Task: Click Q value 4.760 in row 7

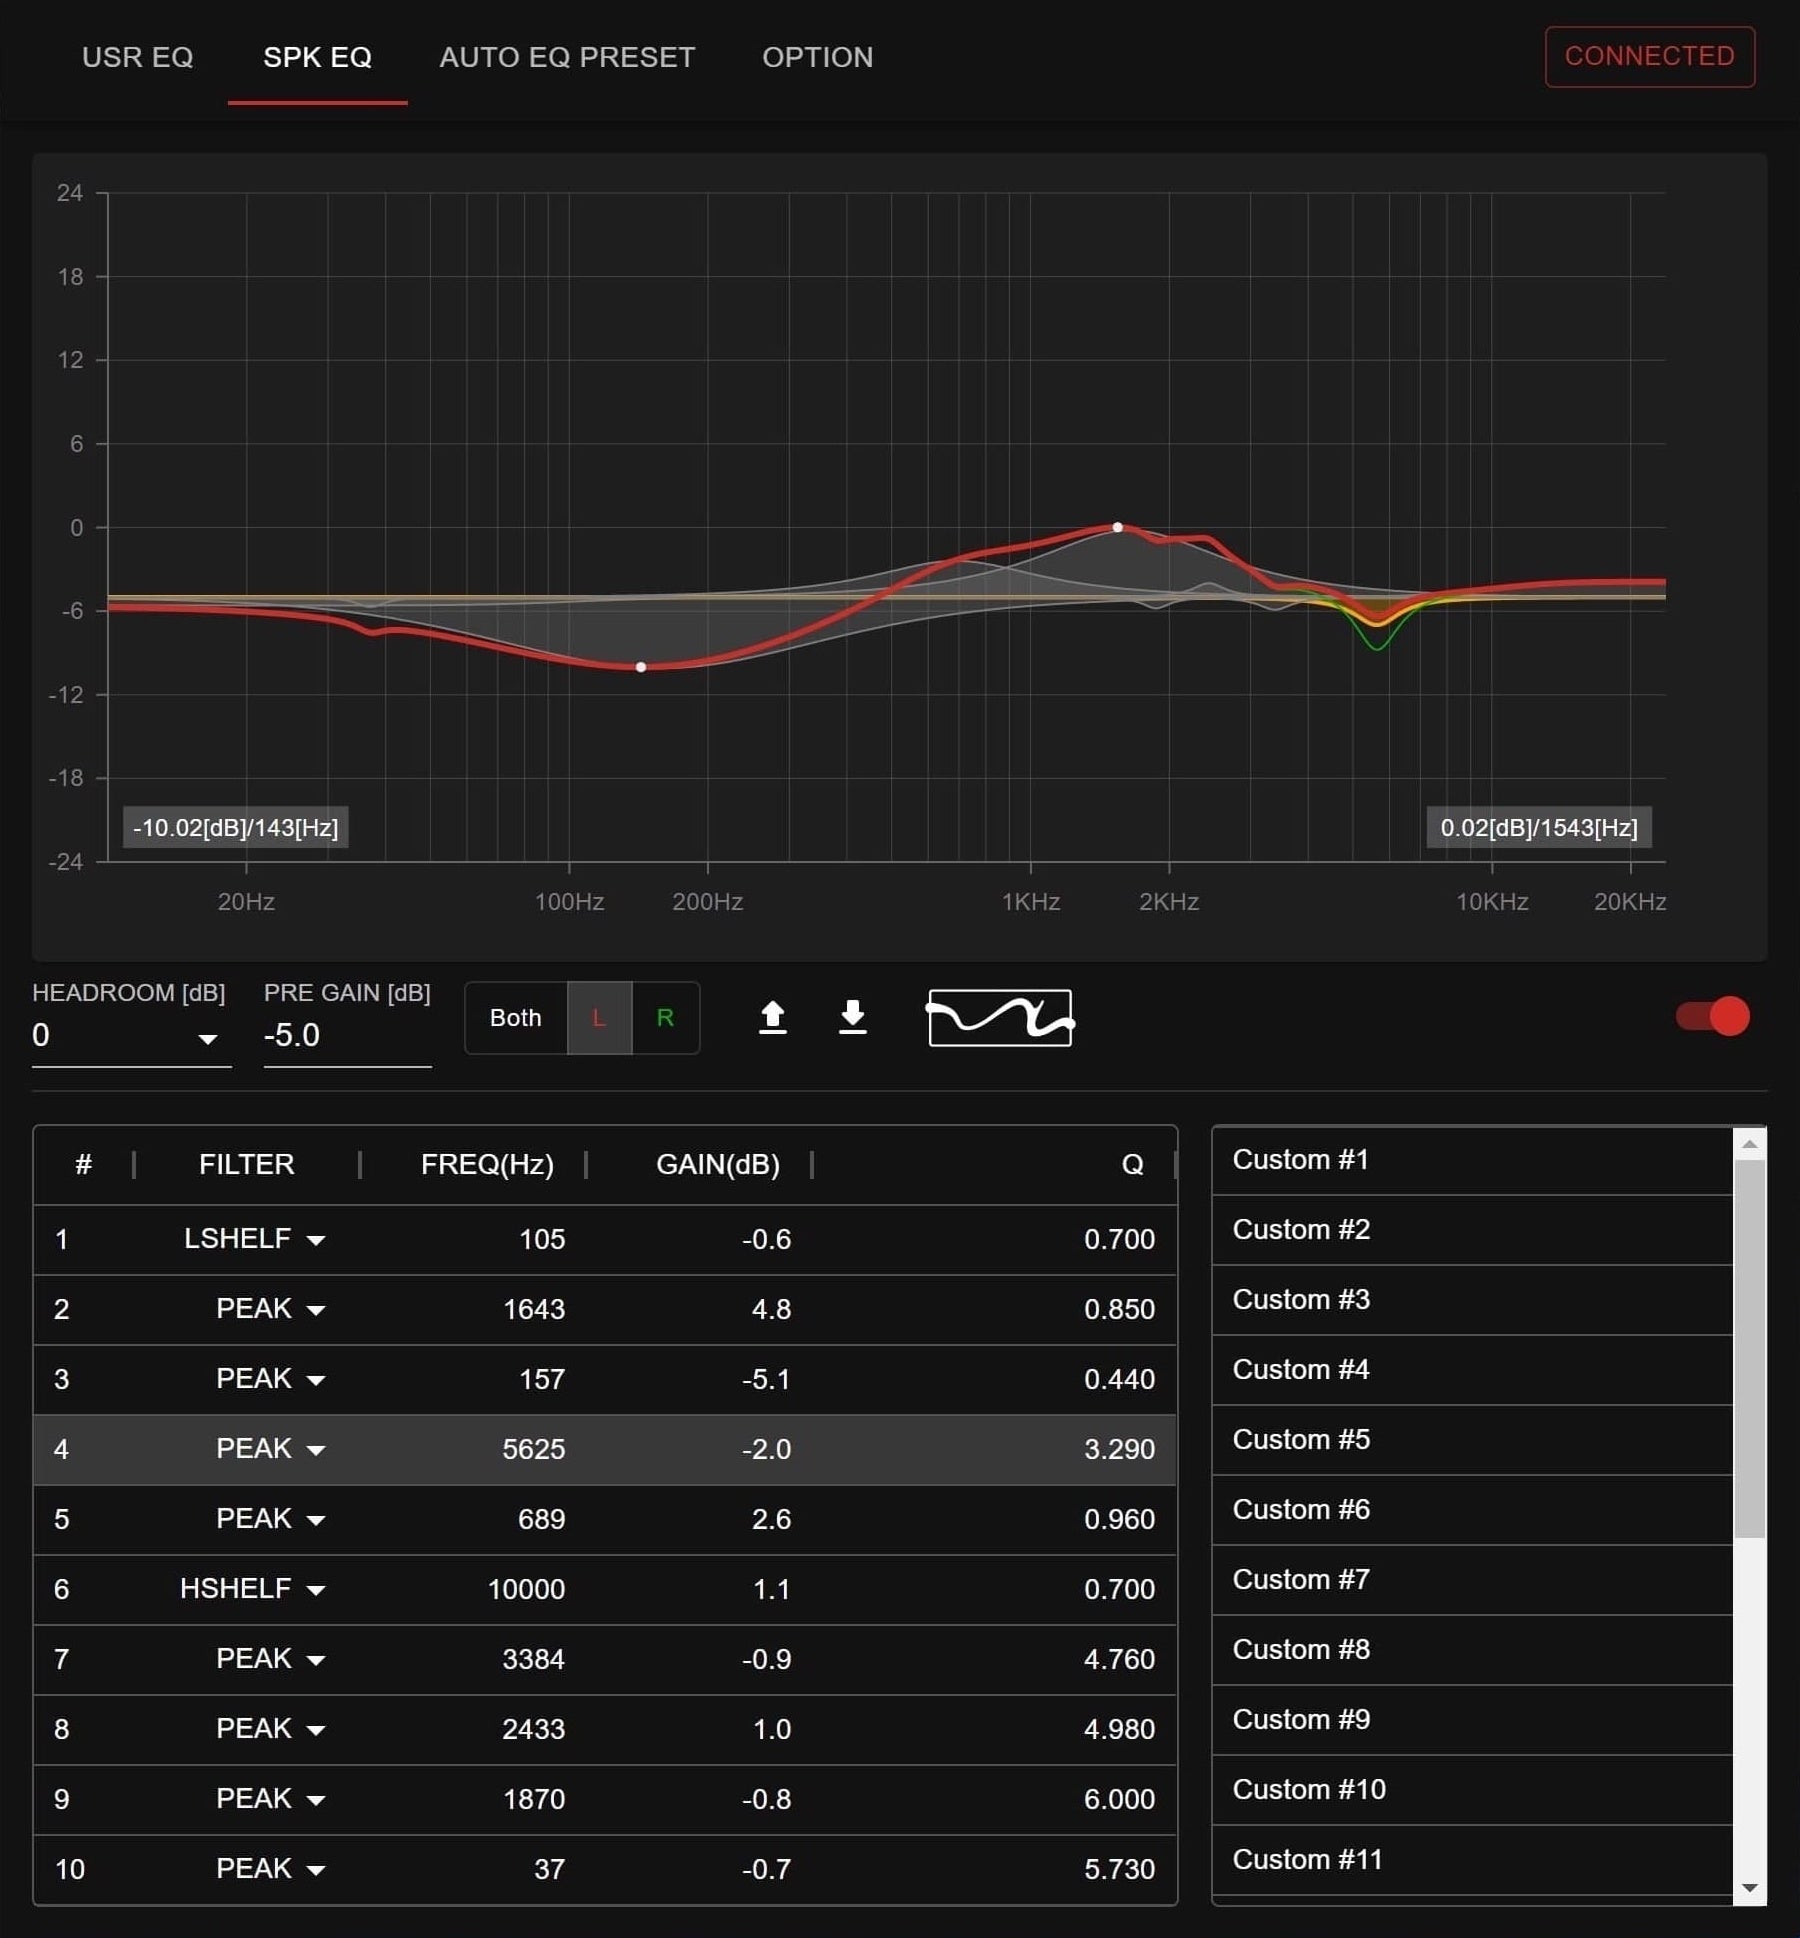Action: click(1119, 1660)
